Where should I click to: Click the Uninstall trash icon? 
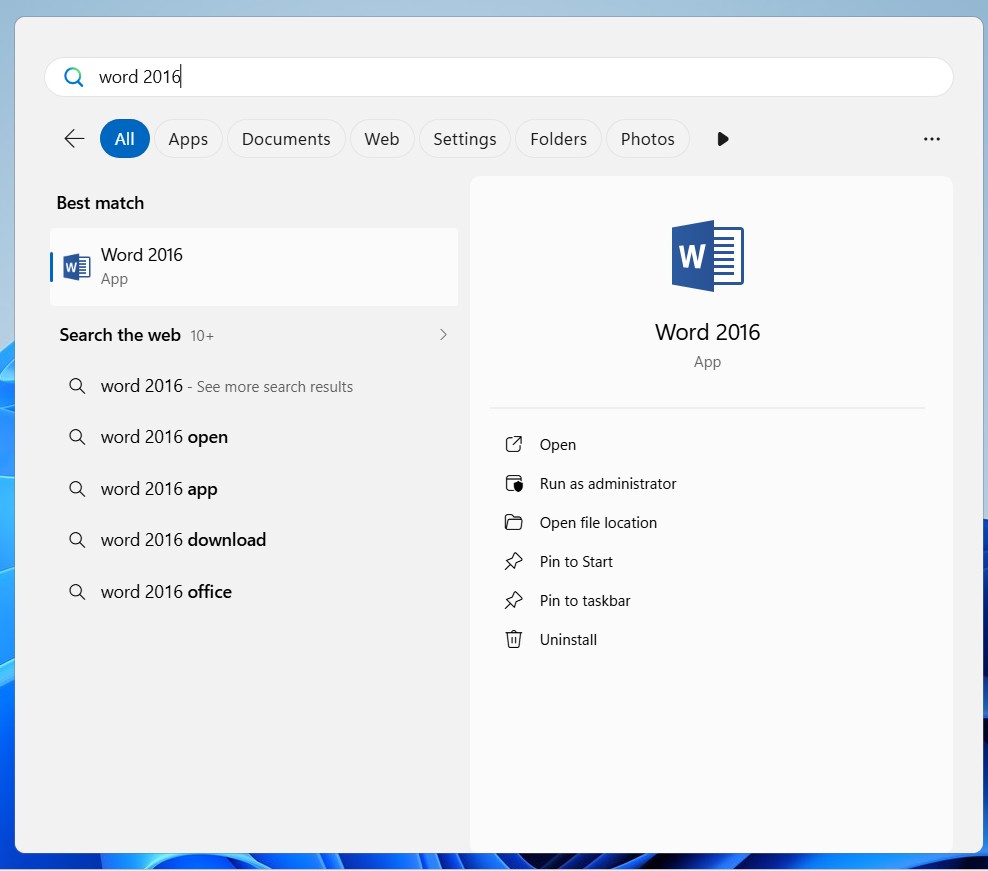click(x=514, y=639)
